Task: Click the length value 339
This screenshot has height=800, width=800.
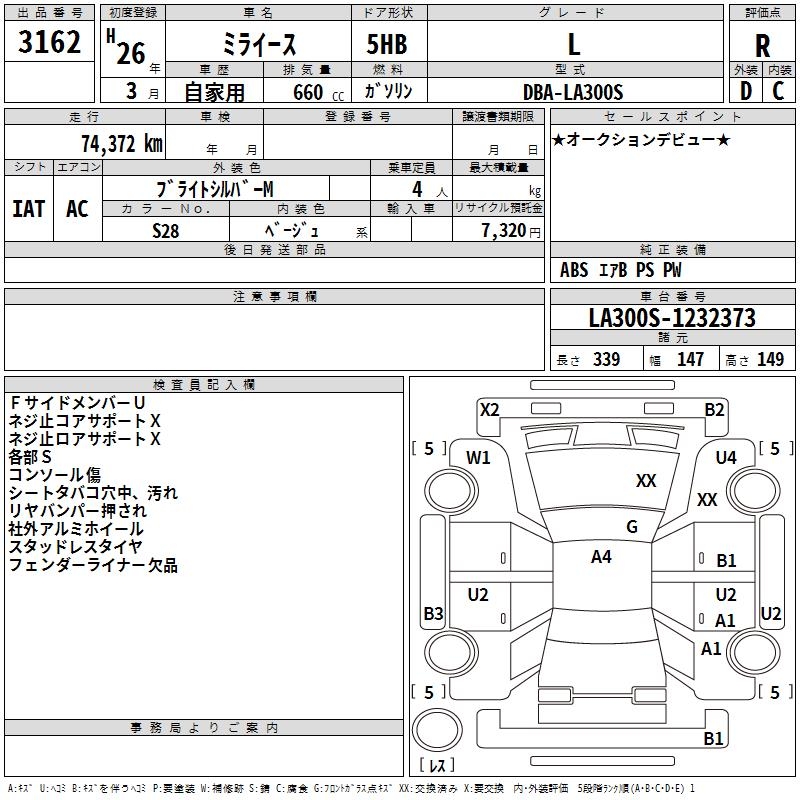Action: pos(606,359)
